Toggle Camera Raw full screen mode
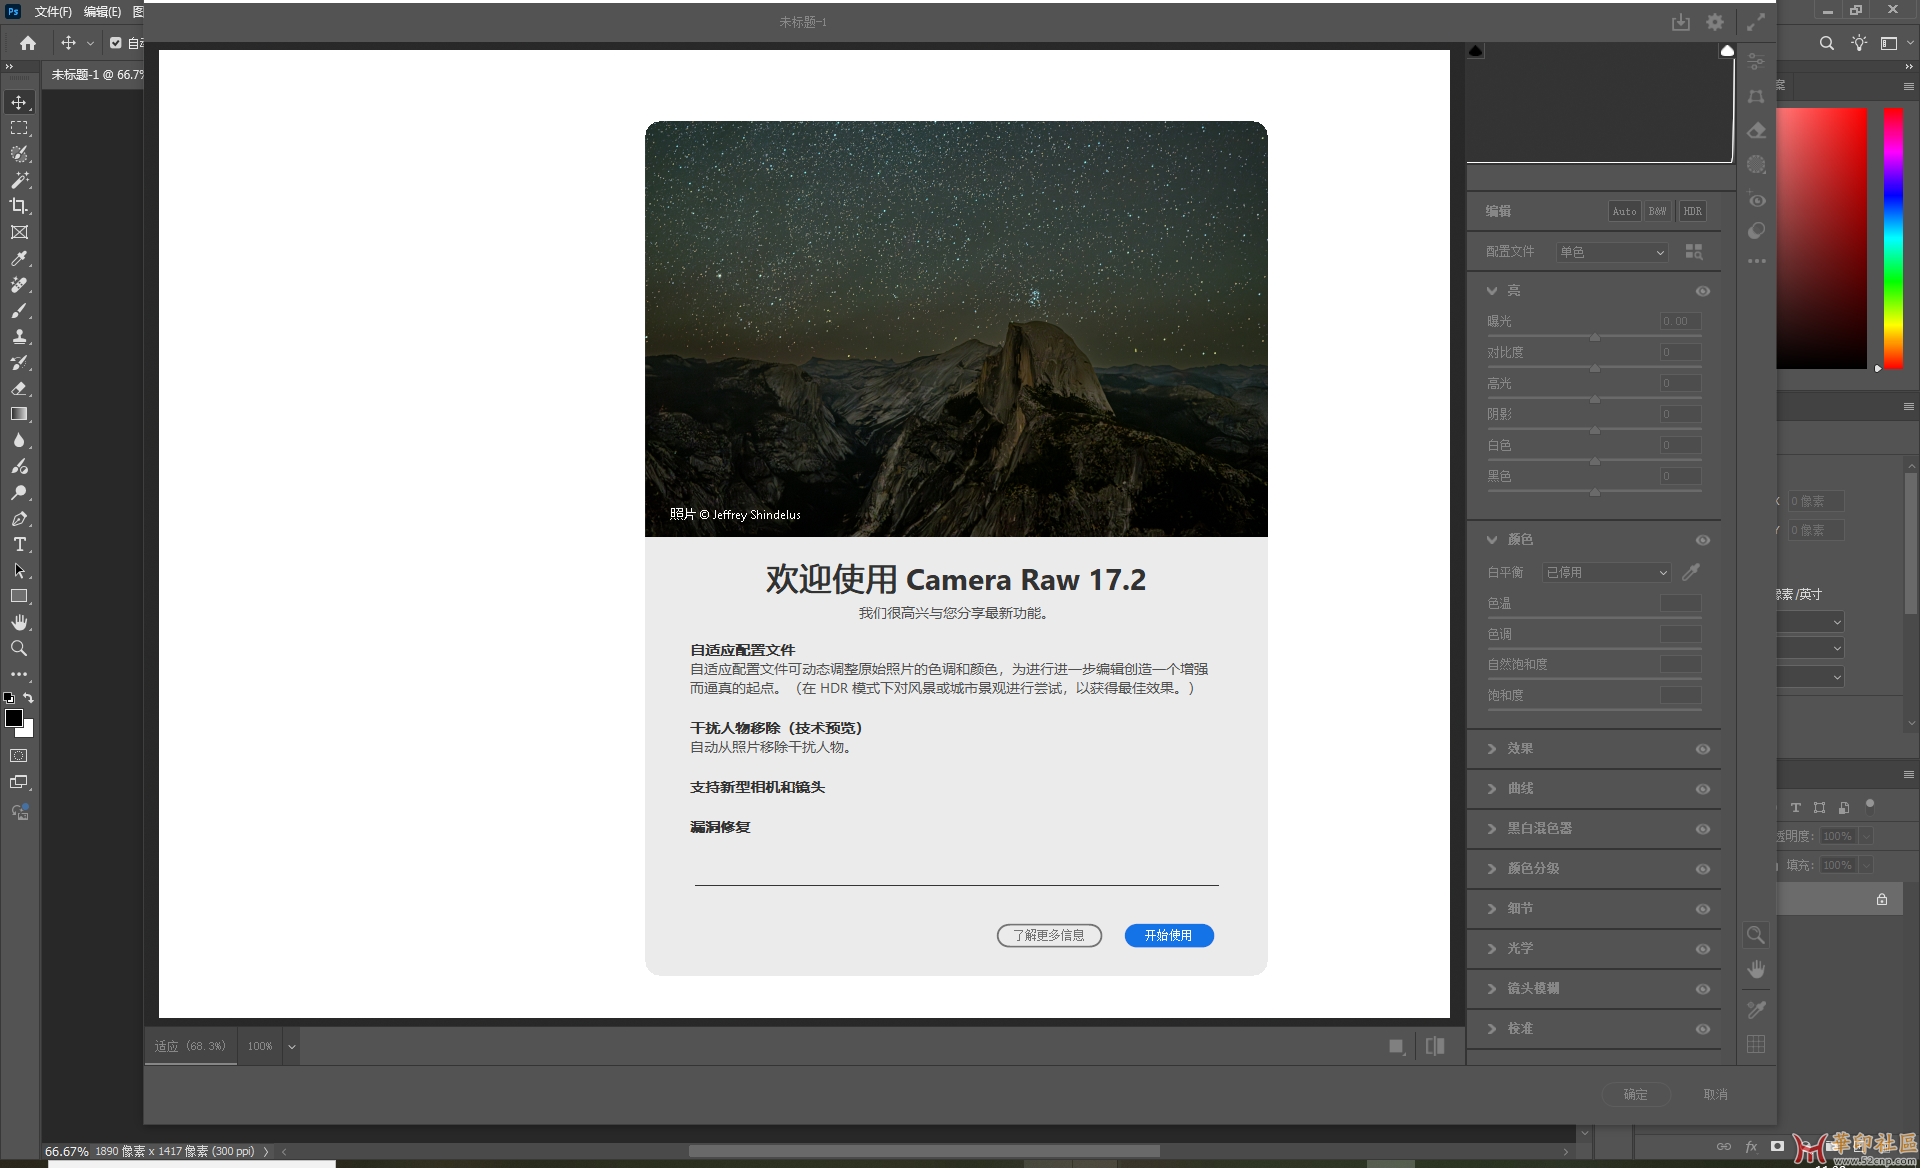Screen dimensions: 1920x1168 (x=1756, y=22)
